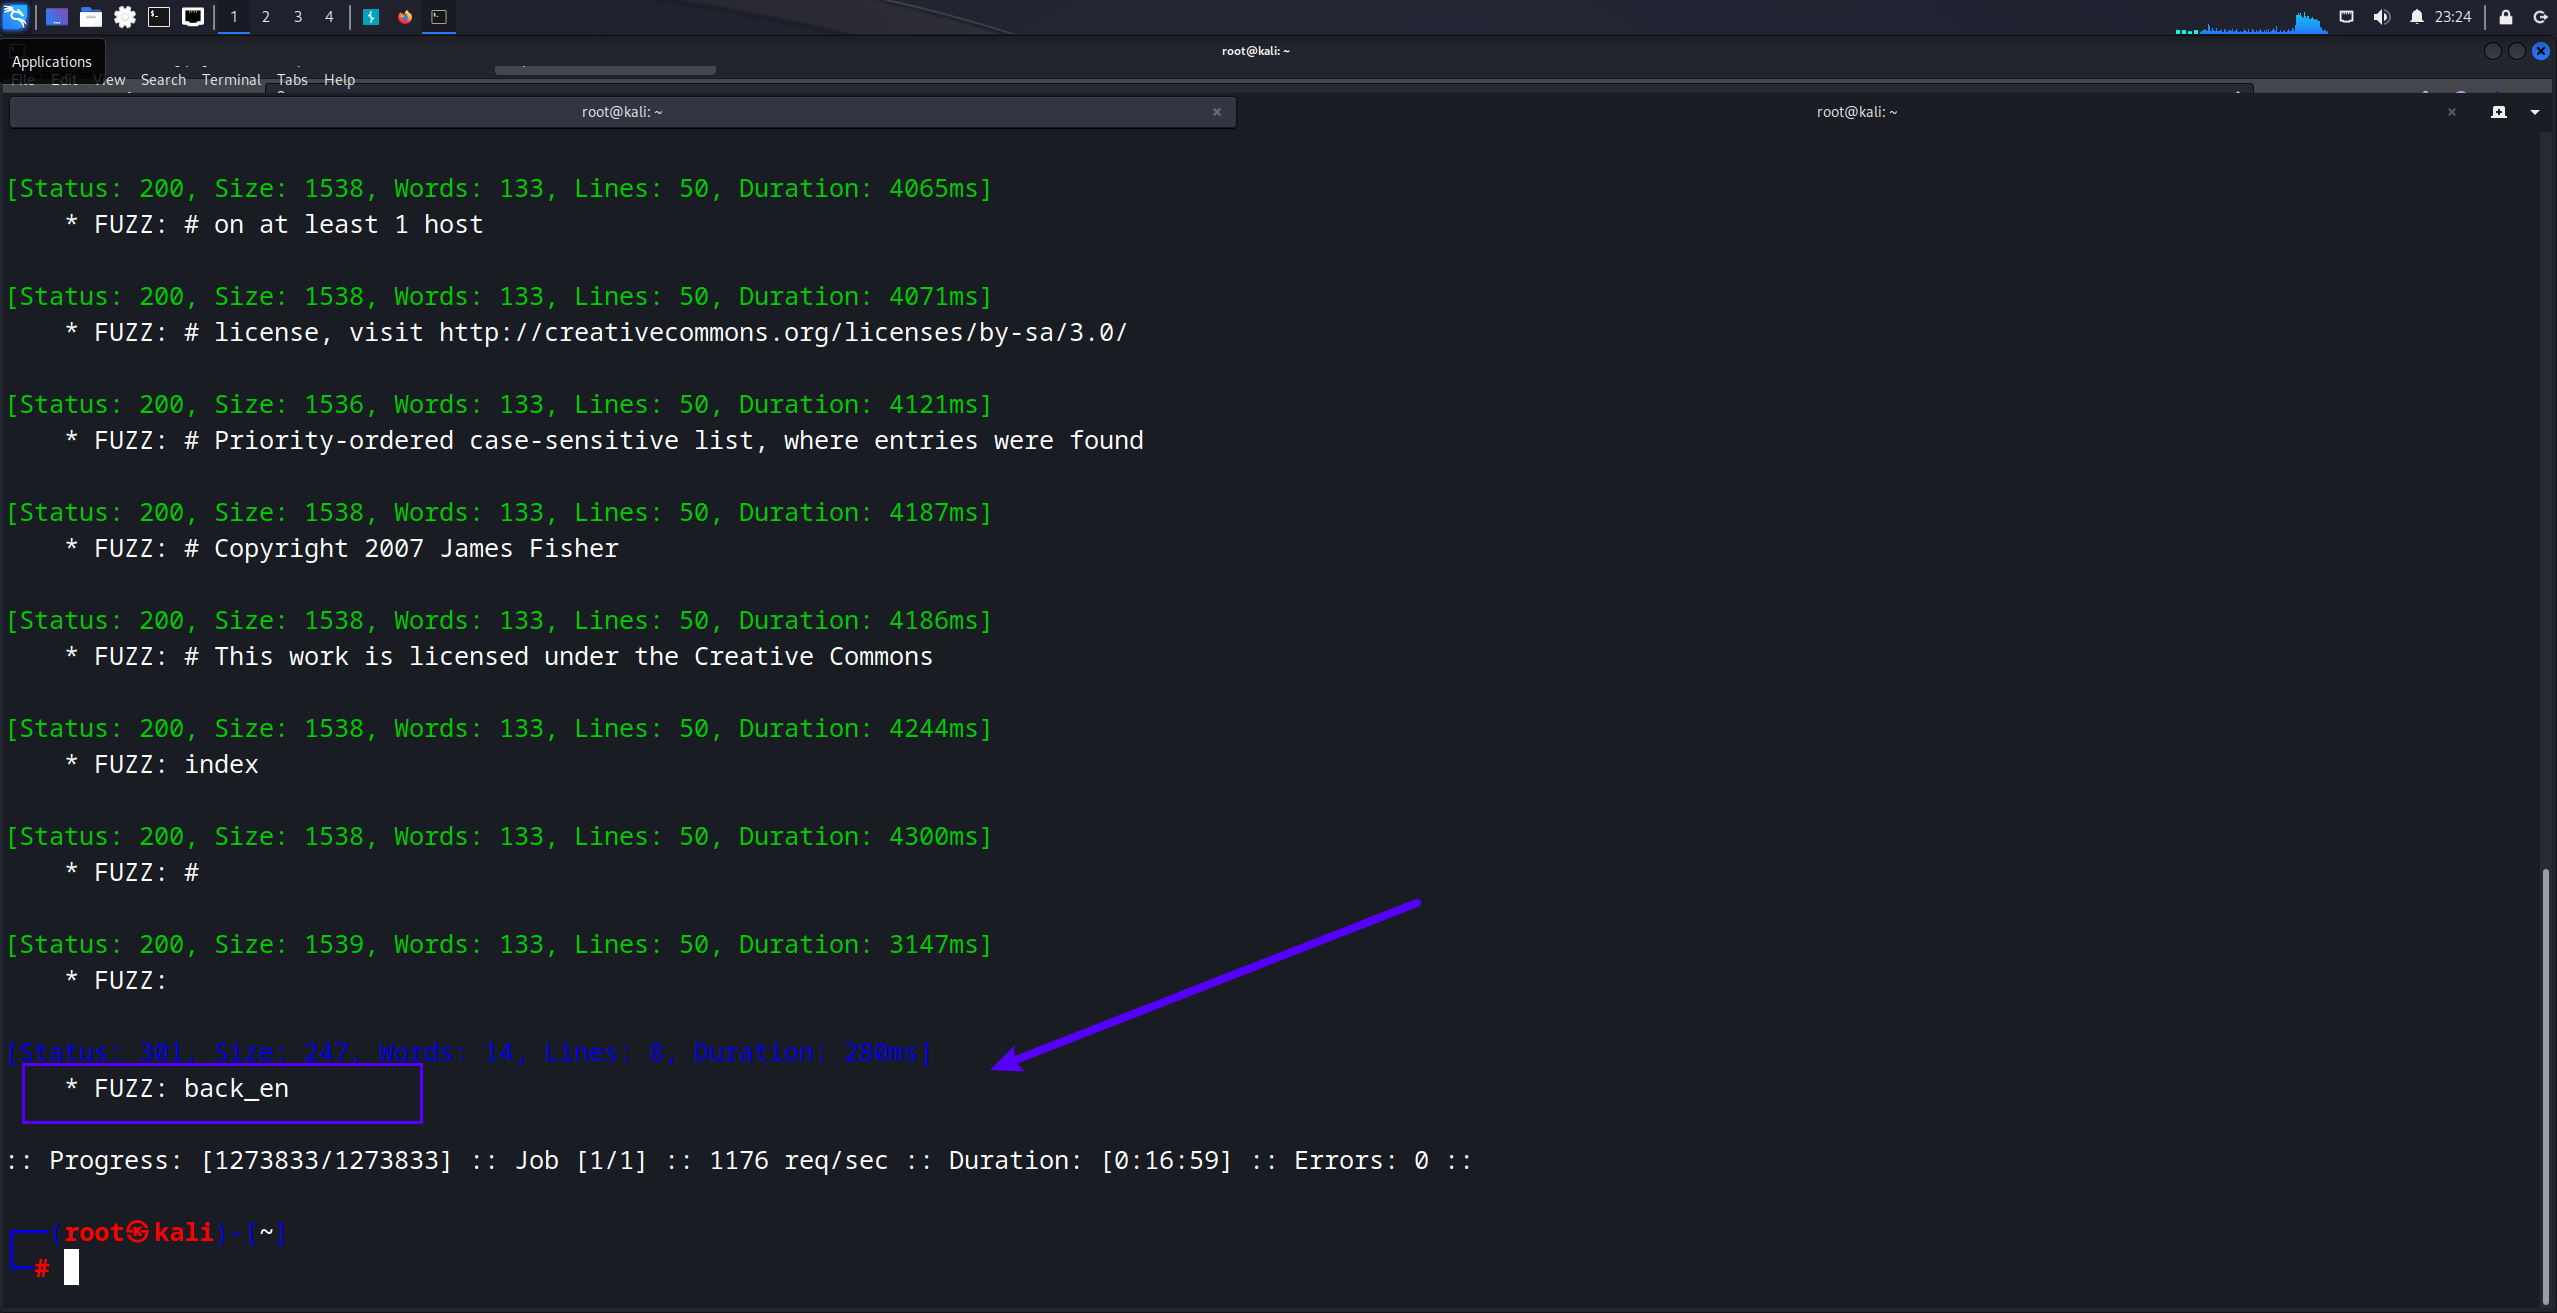2557x1313 pixels.
Task: Open the Search menu
Action: 163,80
